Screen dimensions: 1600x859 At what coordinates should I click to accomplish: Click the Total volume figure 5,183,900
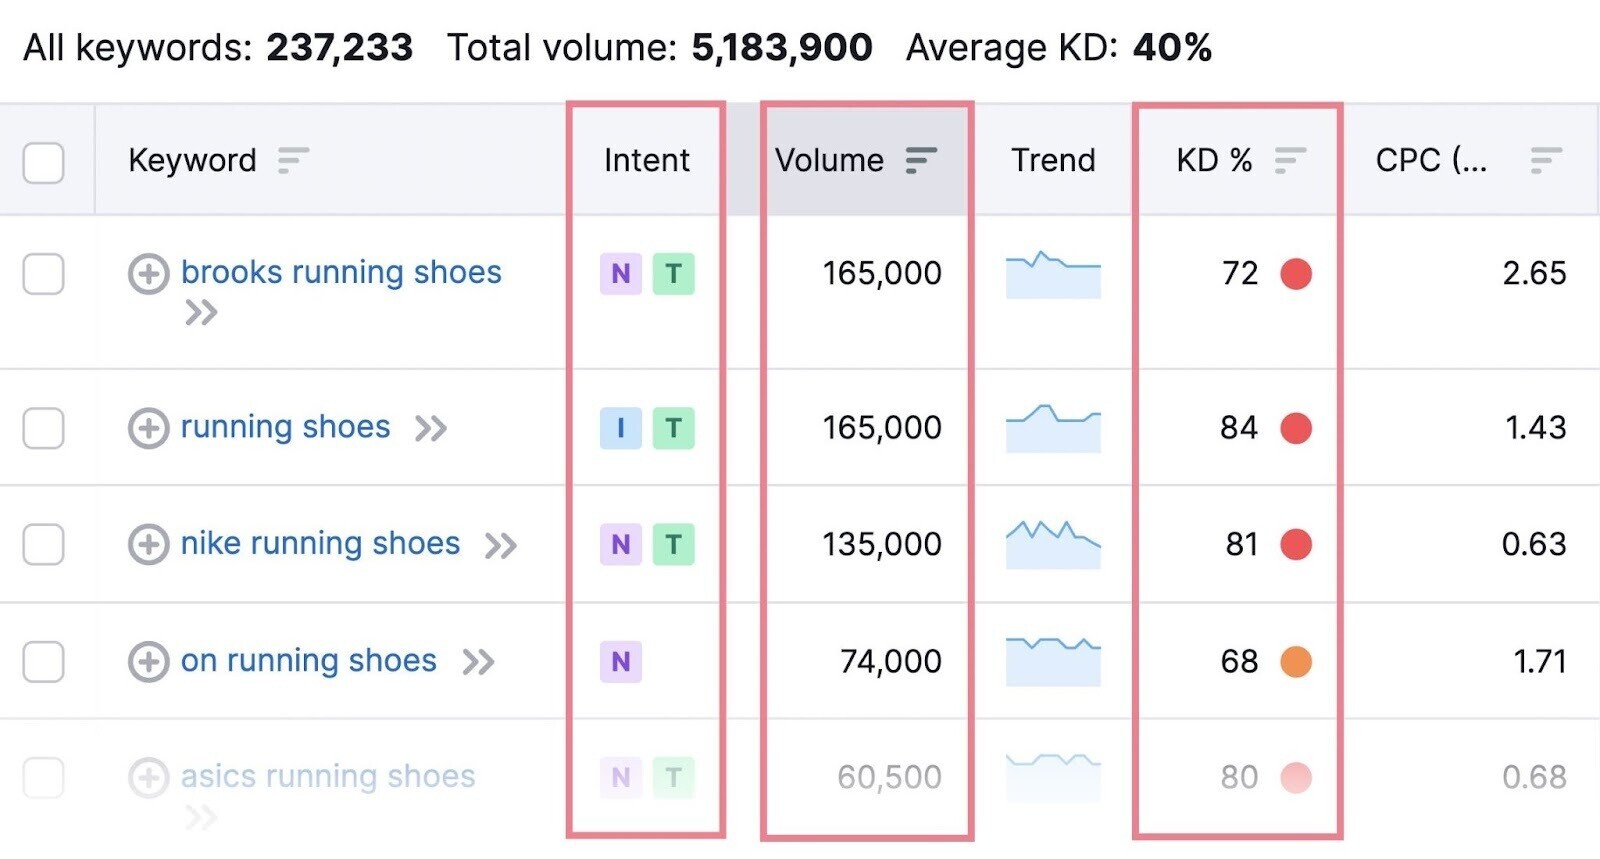click(782, 47)
